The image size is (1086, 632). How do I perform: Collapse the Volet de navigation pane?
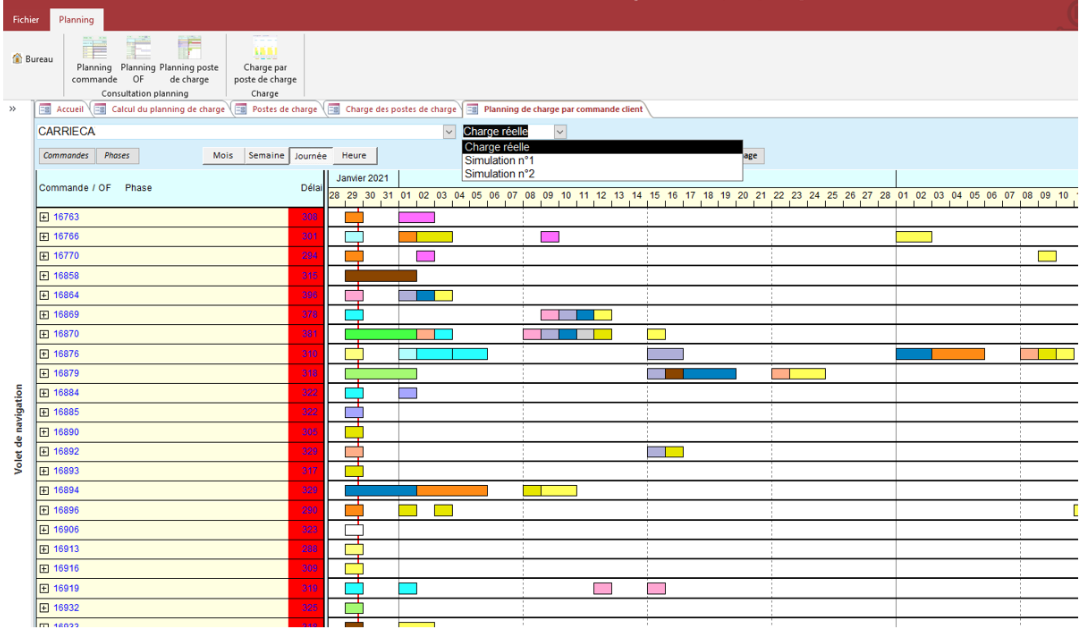(12, 108)
